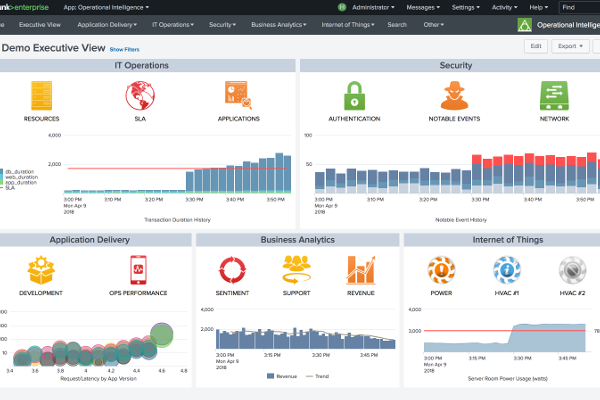Expand the Application Delivery menu
This screenshot has height=400, width=600.
click(107, 23)
